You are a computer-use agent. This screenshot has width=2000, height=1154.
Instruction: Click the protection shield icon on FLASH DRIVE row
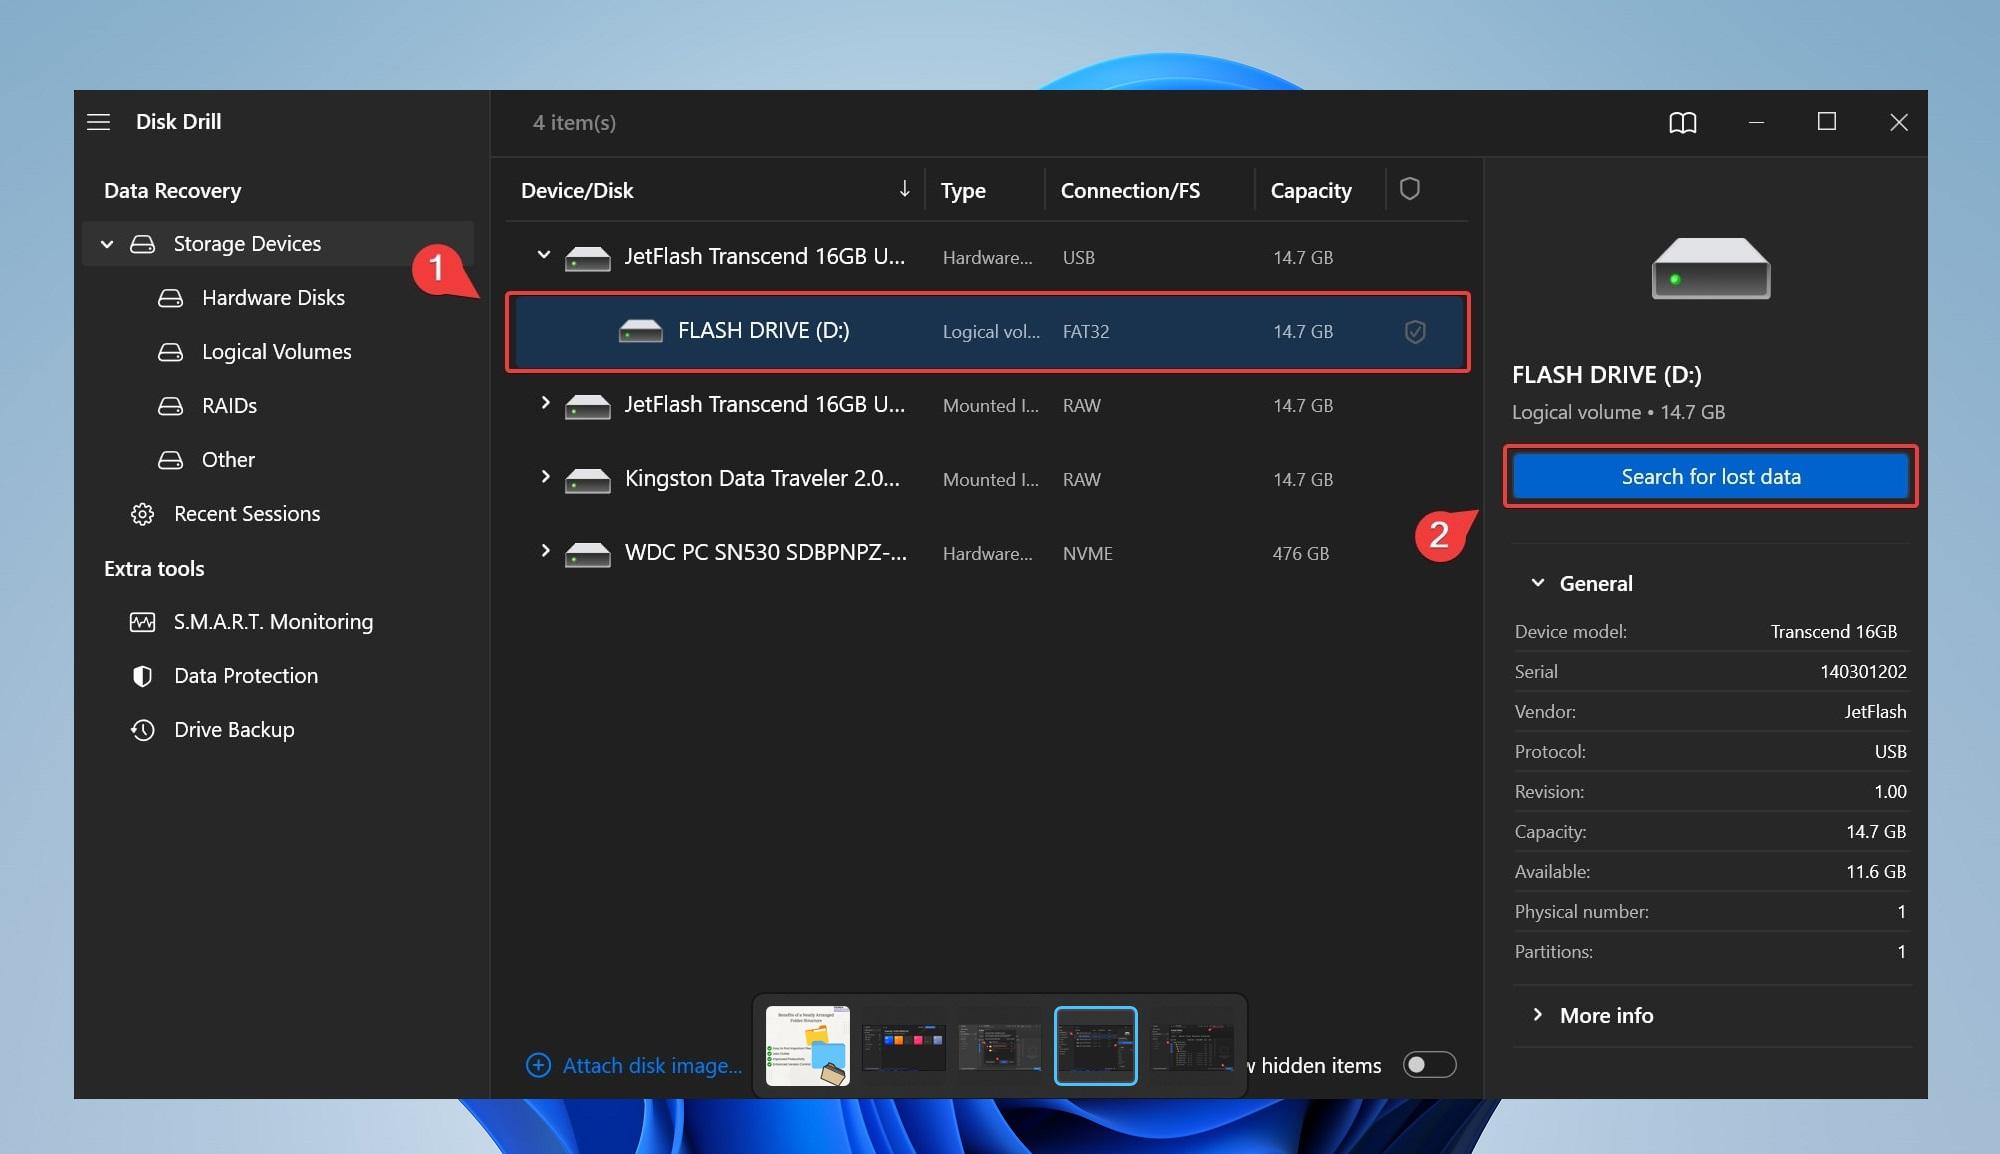pos(1413,331)
